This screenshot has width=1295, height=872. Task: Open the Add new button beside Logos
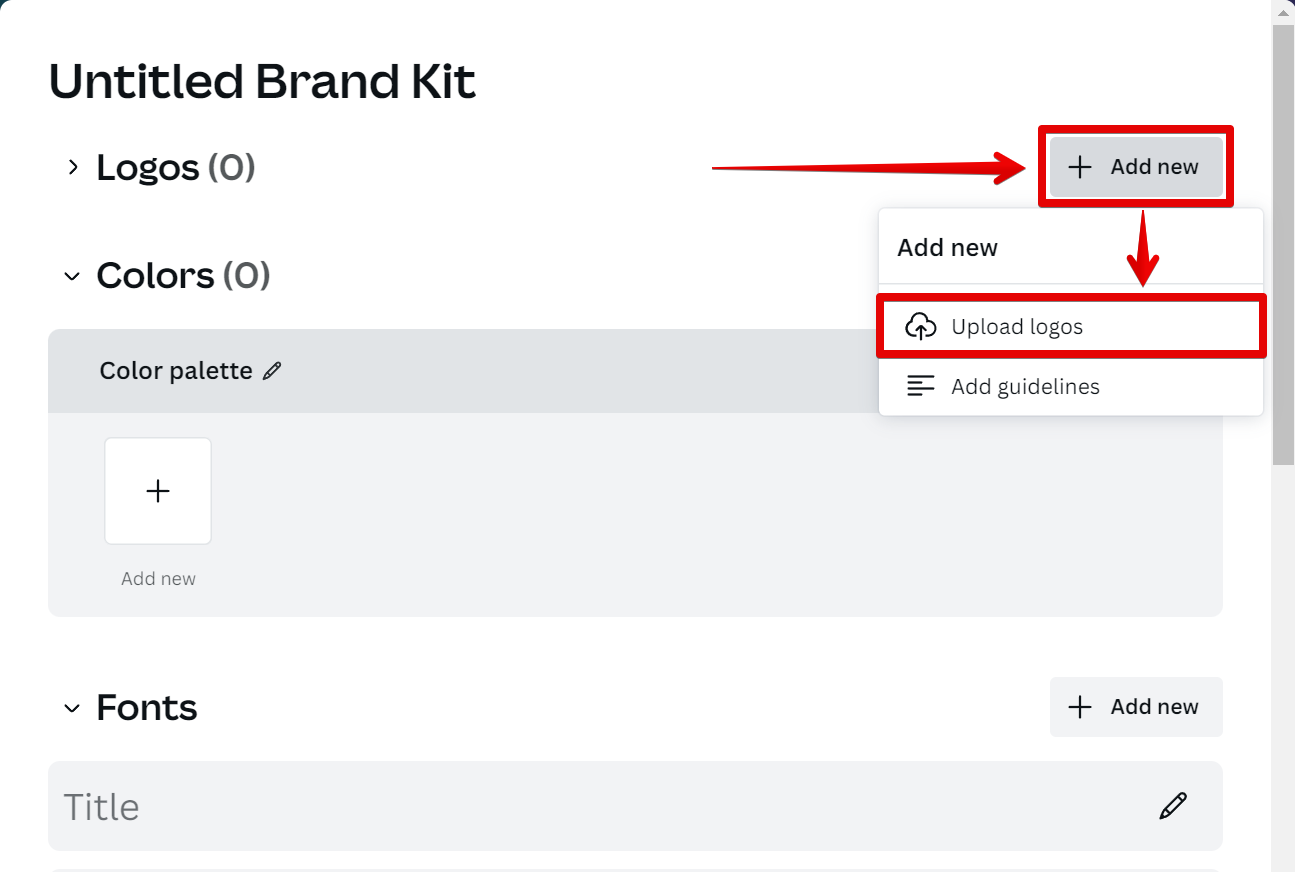click(1135, 167)
